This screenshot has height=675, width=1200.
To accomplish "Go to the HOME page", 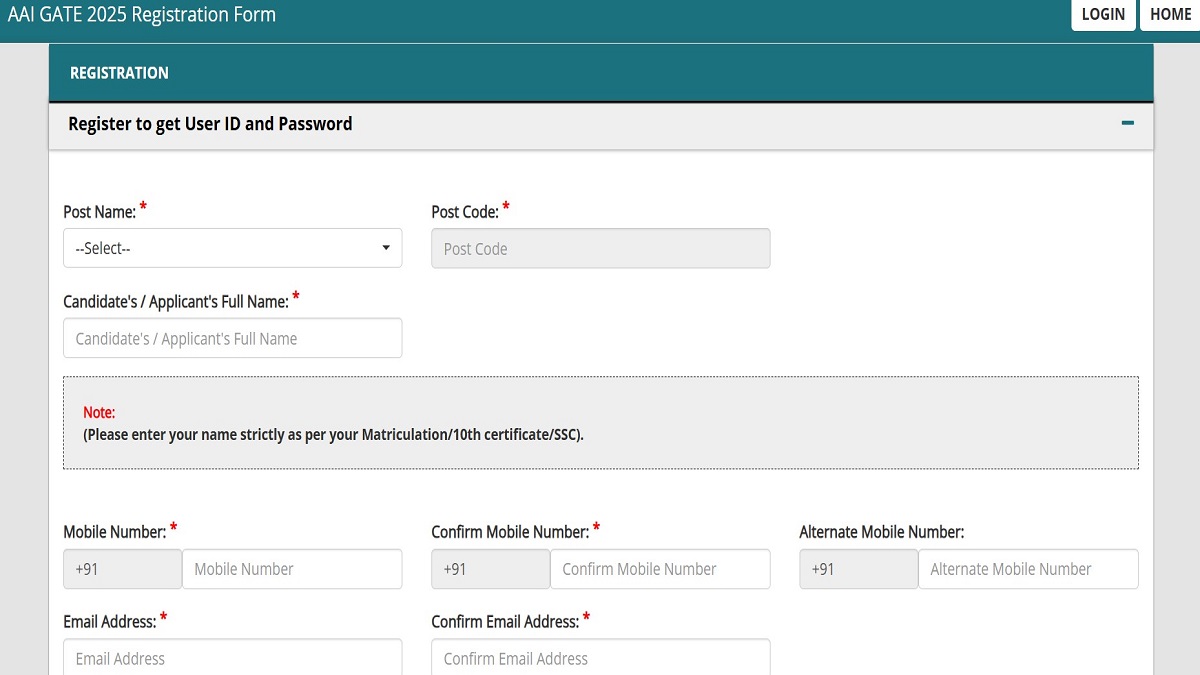I will [1170, 15].
